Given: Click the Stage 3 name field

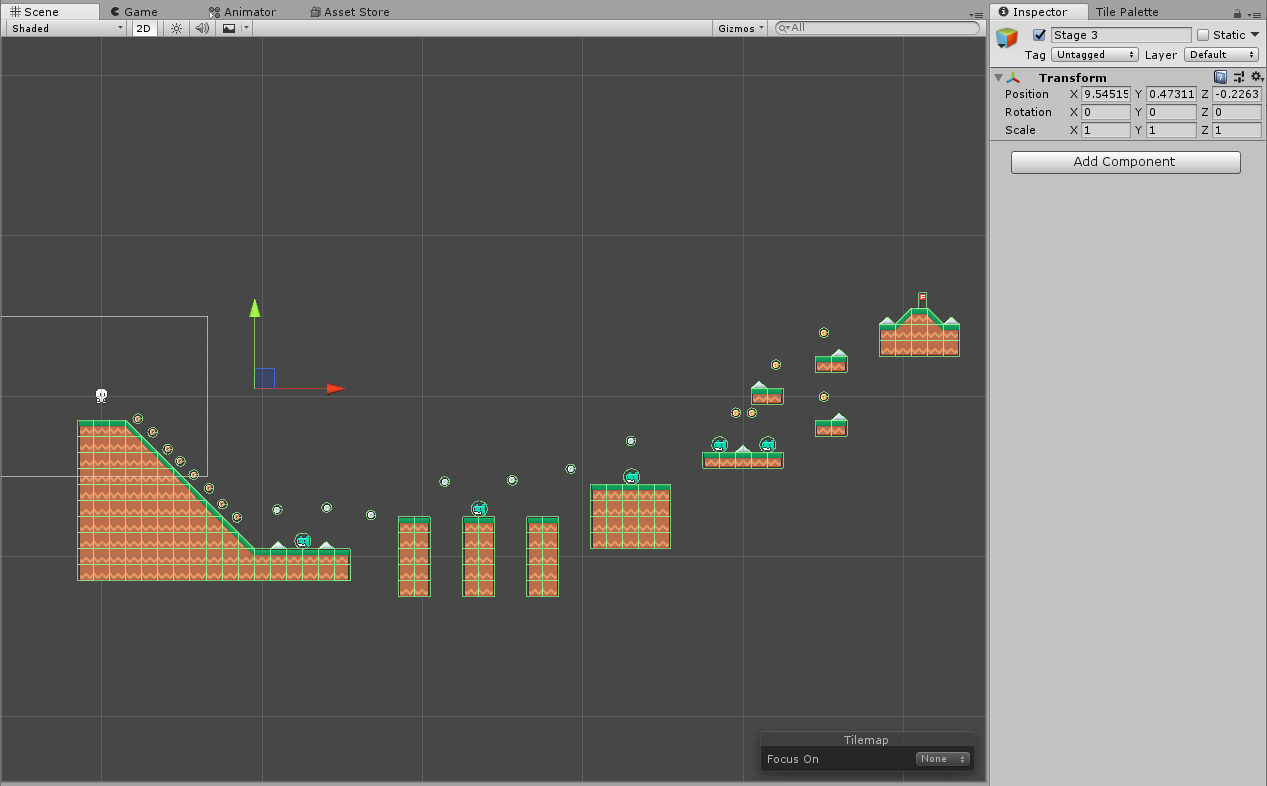Looking at the screenshot, I should 1121,35.
